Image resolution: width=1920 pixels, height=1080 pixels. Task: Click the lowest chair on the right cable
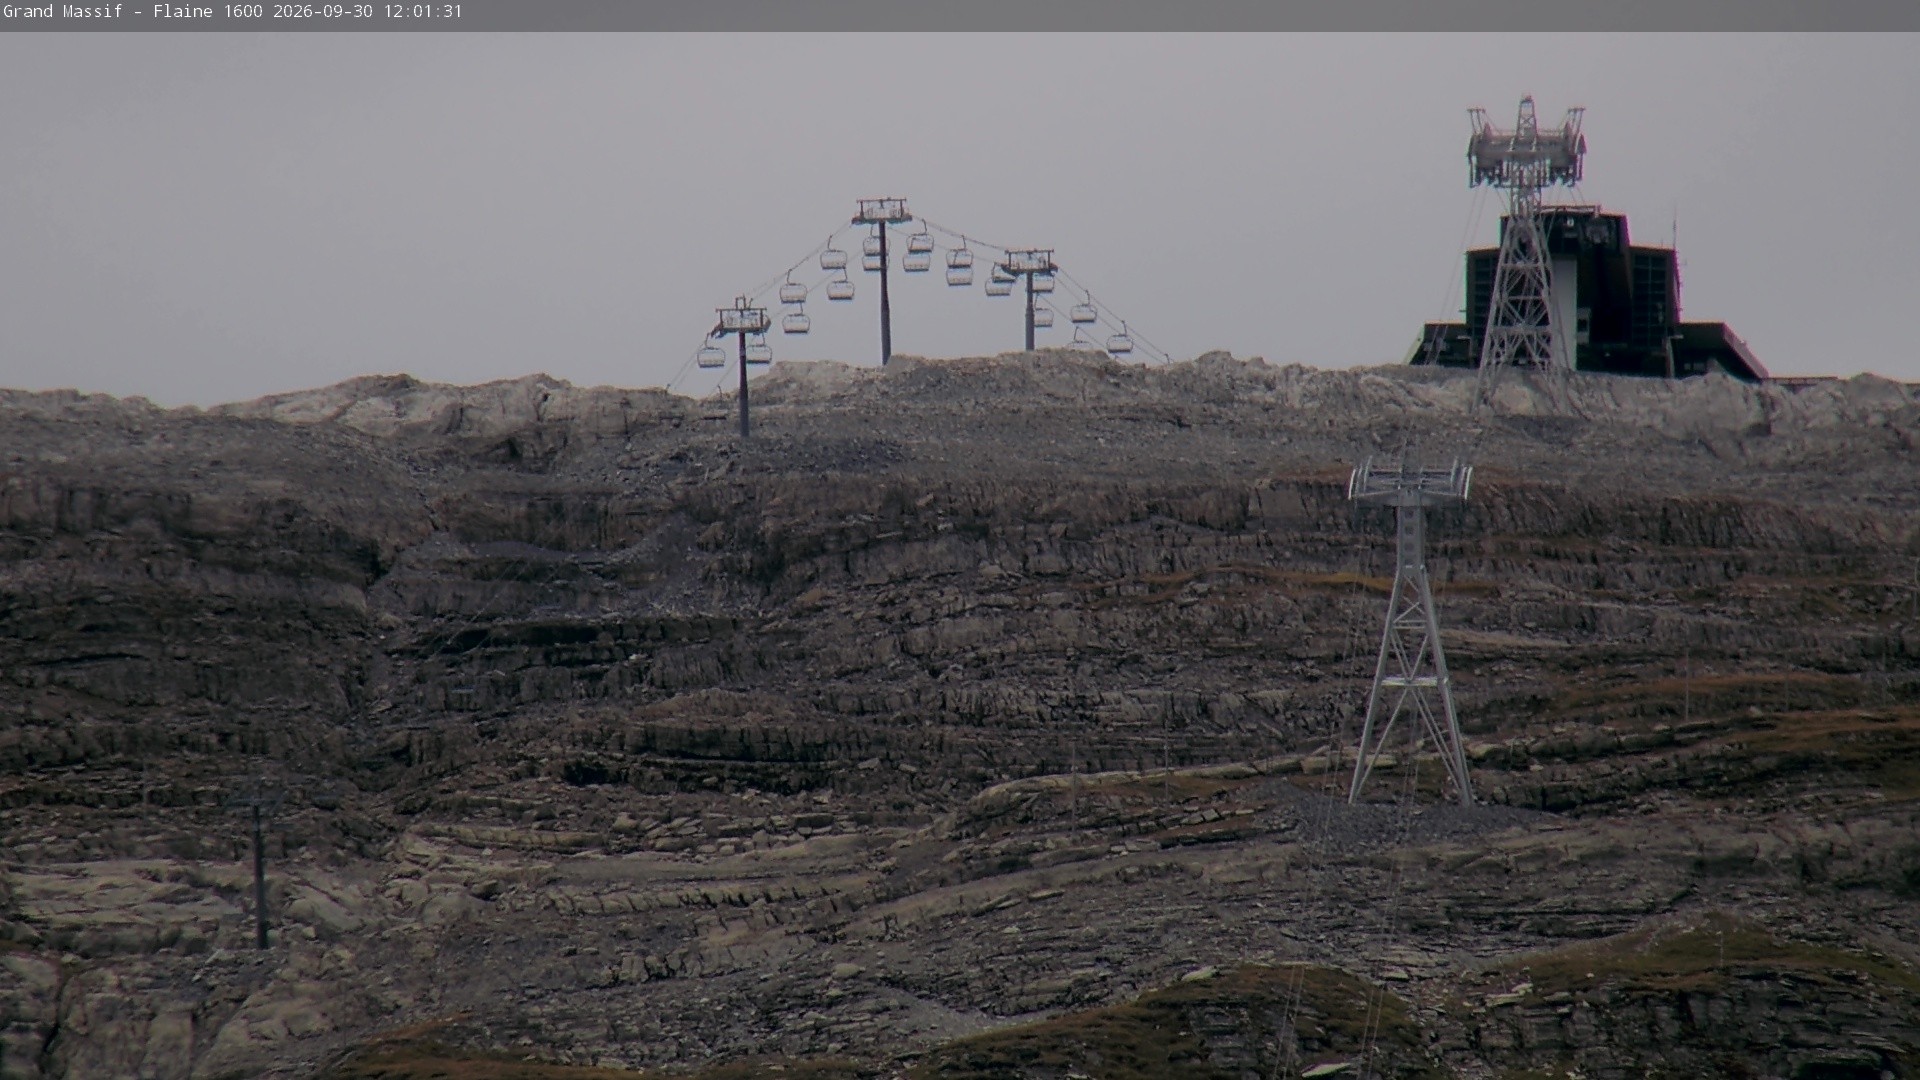1119,343
